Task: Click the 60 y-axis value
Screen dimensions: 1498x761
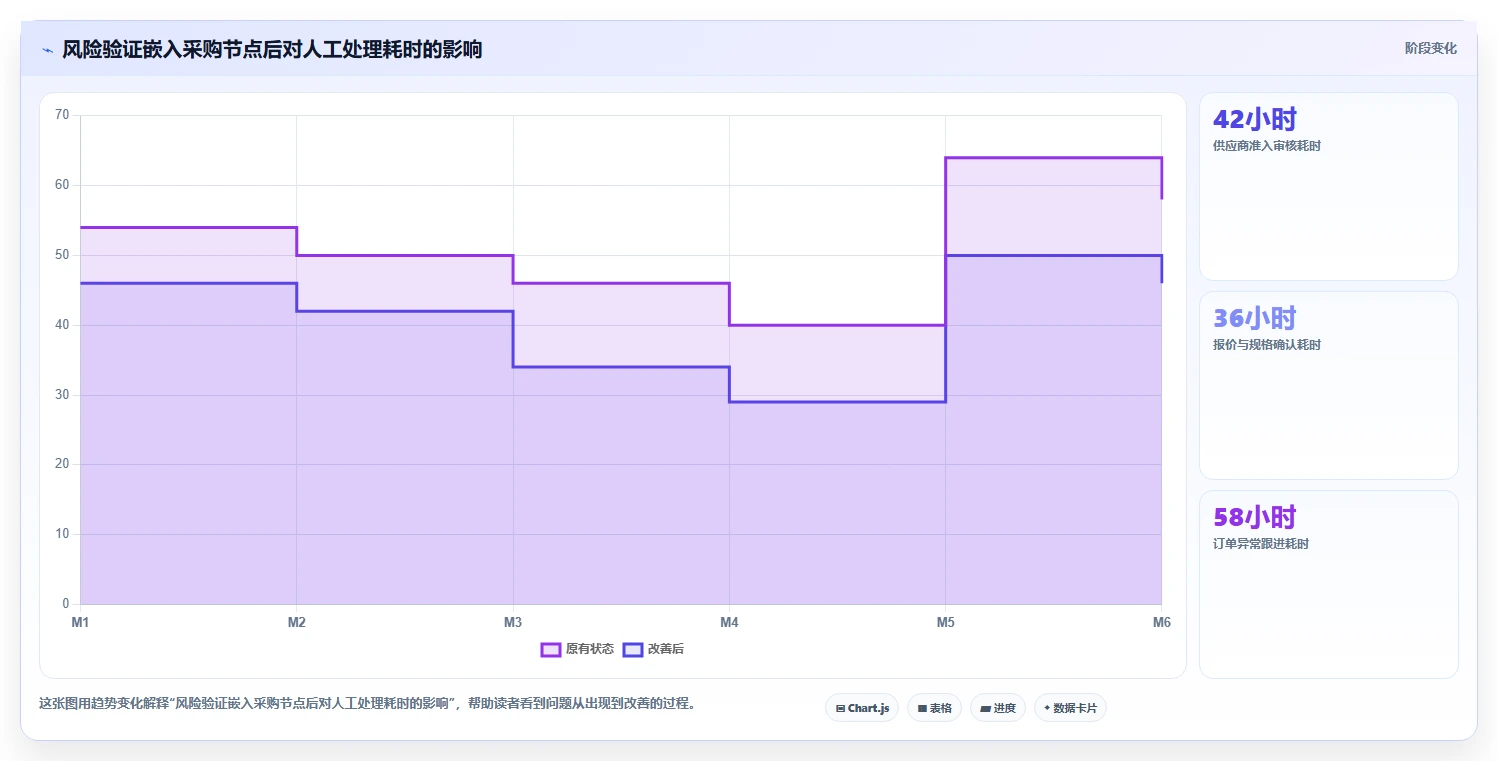Action: click(62, 185)
